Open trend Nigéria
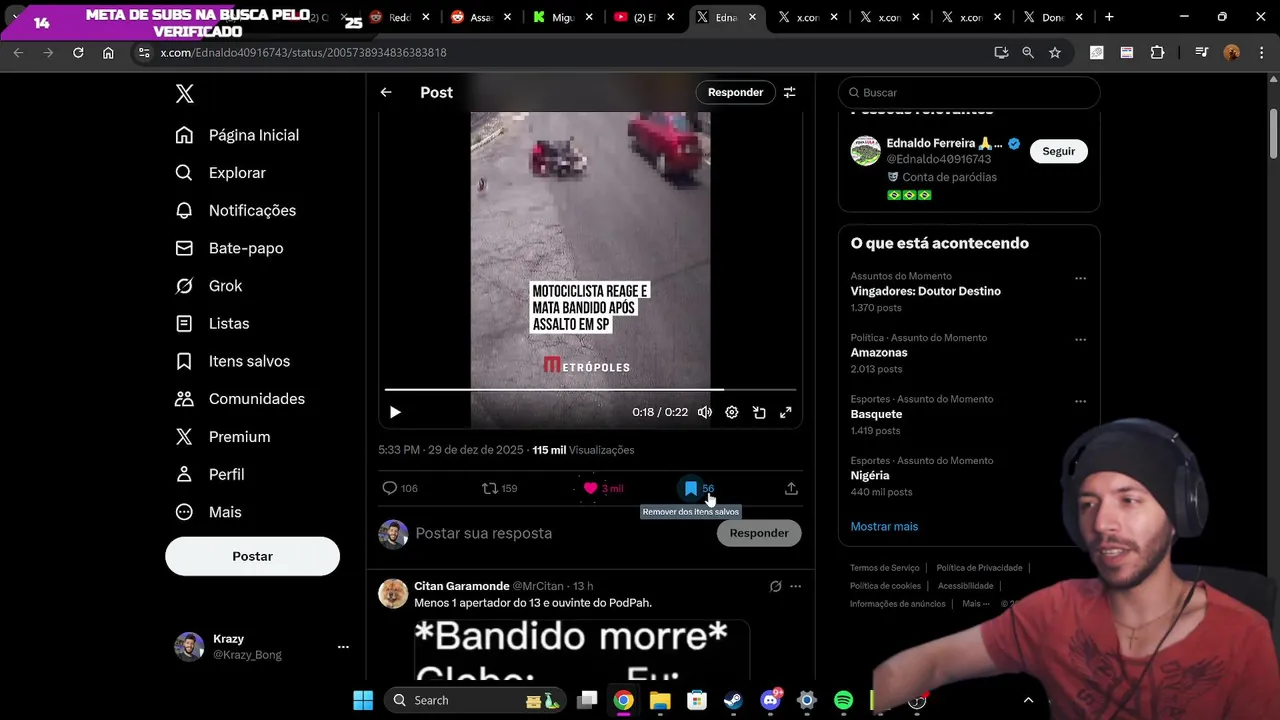This screenshot has height=720, width=1280. 872,476
